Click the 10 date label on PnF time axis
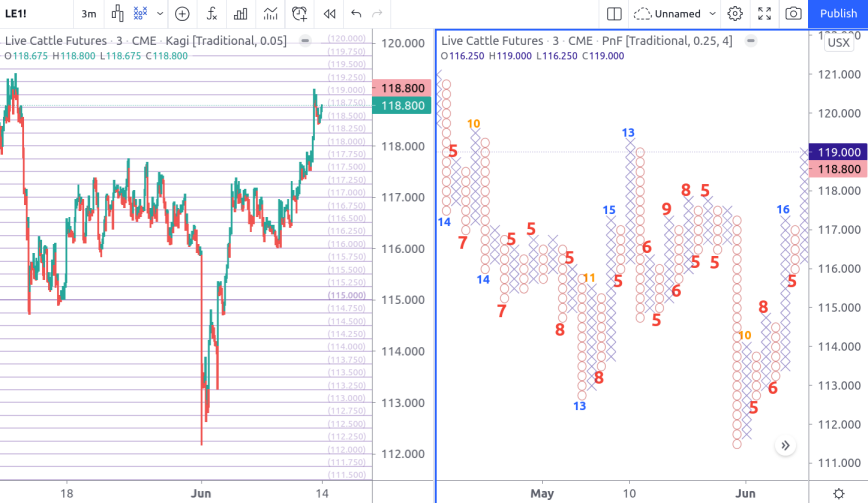 point(629,493)
